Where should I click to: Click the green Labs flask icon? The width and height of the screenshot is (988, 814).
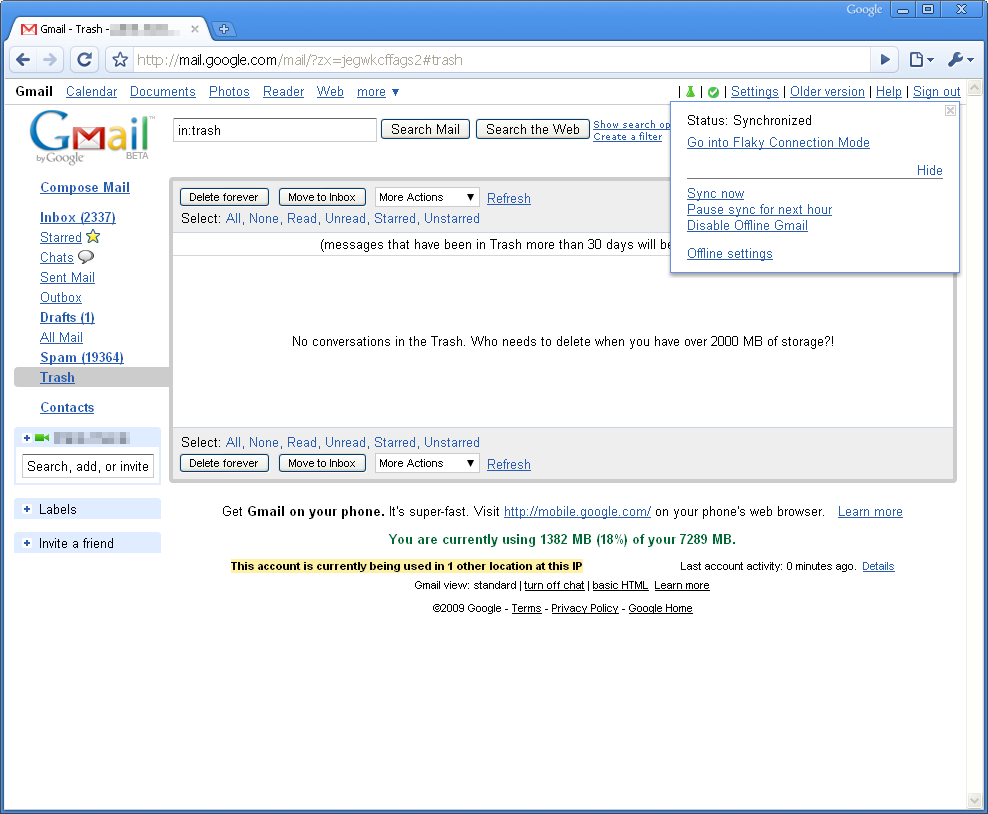[x=691, y=92]
